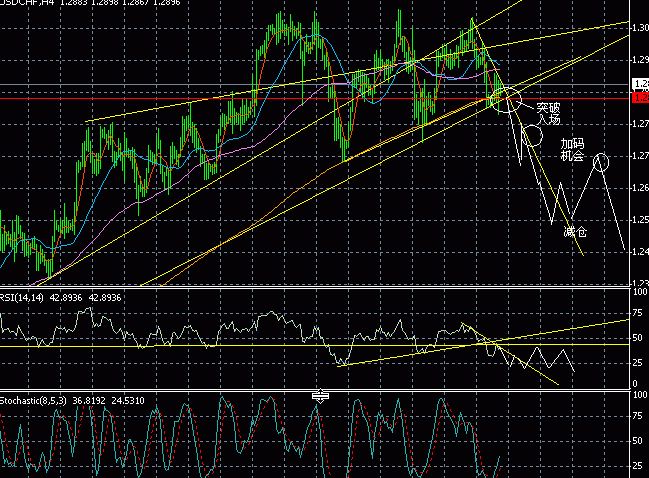
Task: Select the red horizontal line on the price chart
Action: (315, 98)
